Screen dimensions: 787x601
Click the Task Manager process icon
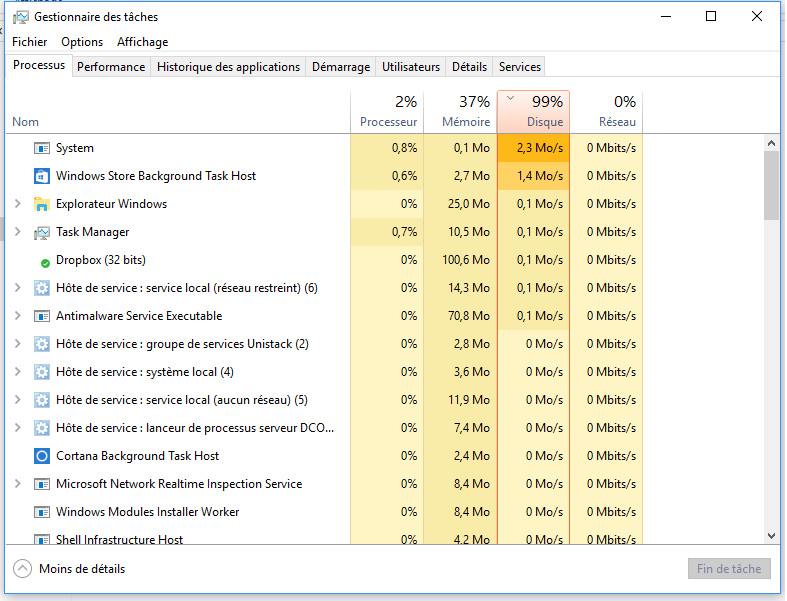pos(42,232)
